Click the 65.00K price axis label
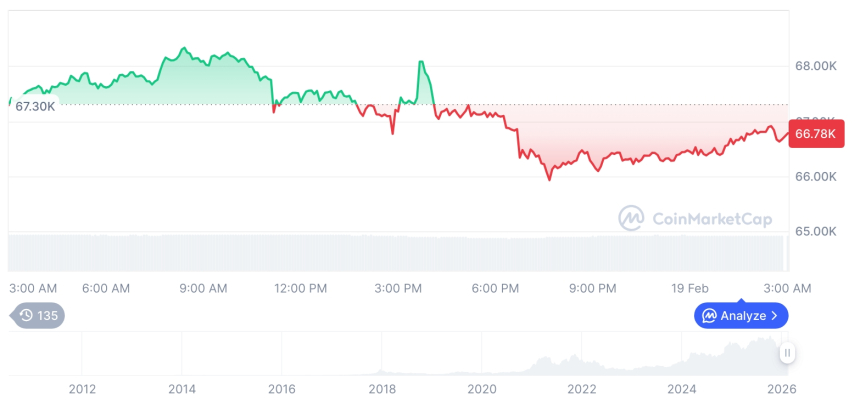Image resolution: width=860 pixels, height=401 pixels. [x=815, y=231]
